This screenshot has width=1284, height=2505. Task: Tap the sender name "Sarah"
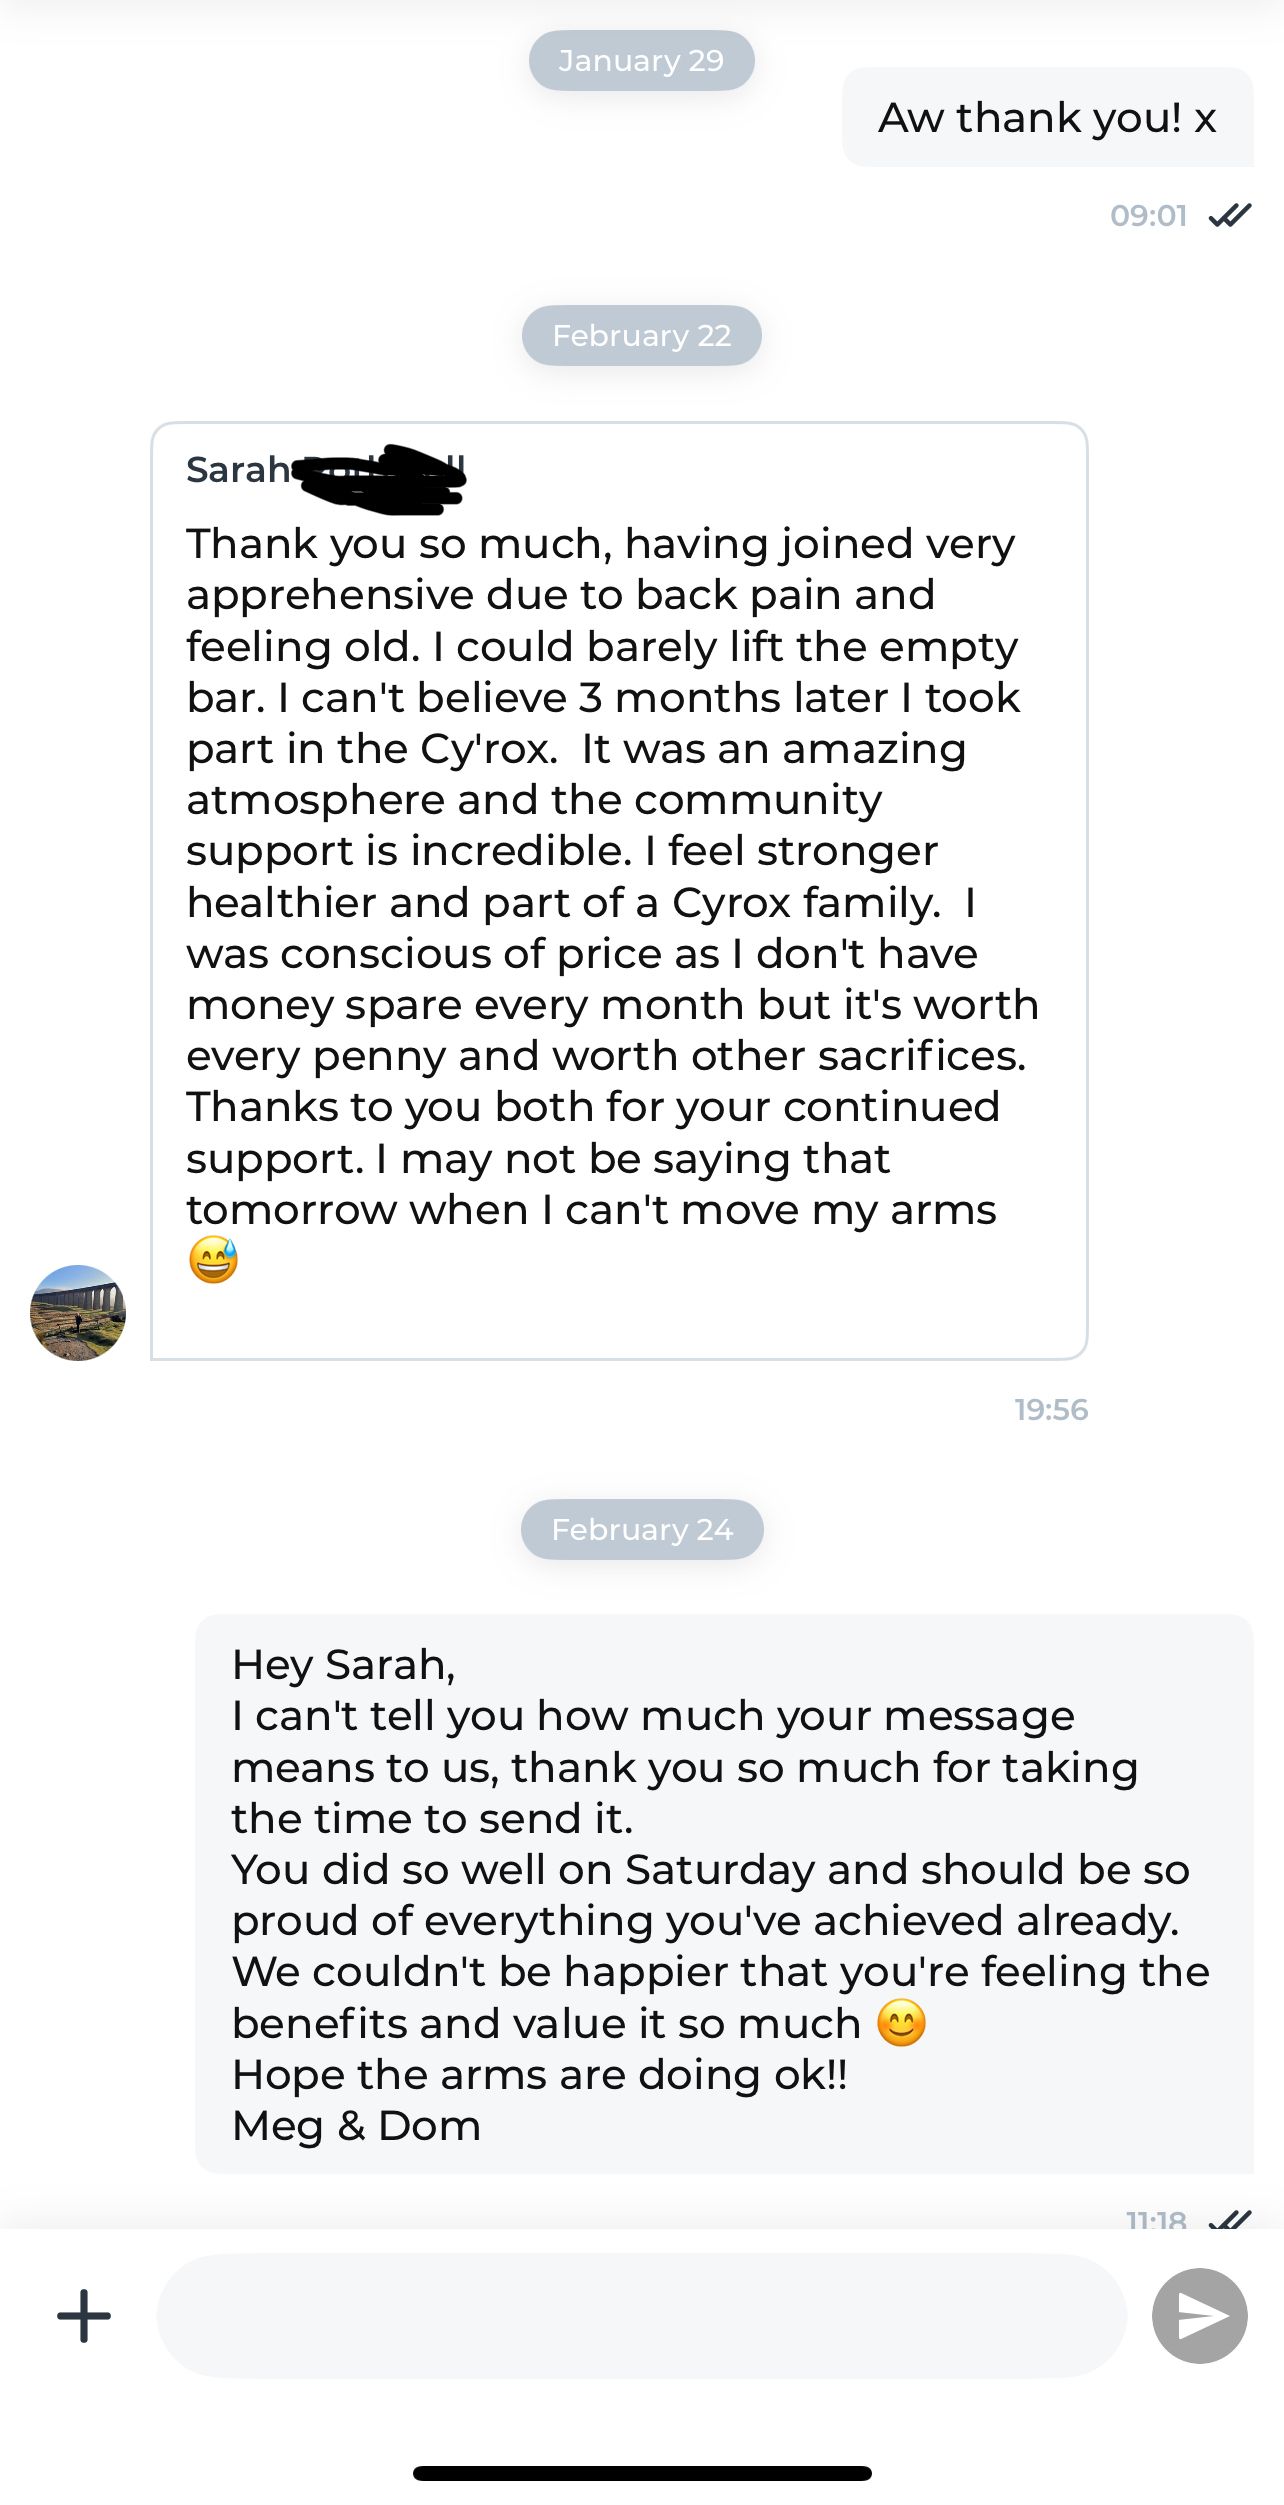pos(238,470)
